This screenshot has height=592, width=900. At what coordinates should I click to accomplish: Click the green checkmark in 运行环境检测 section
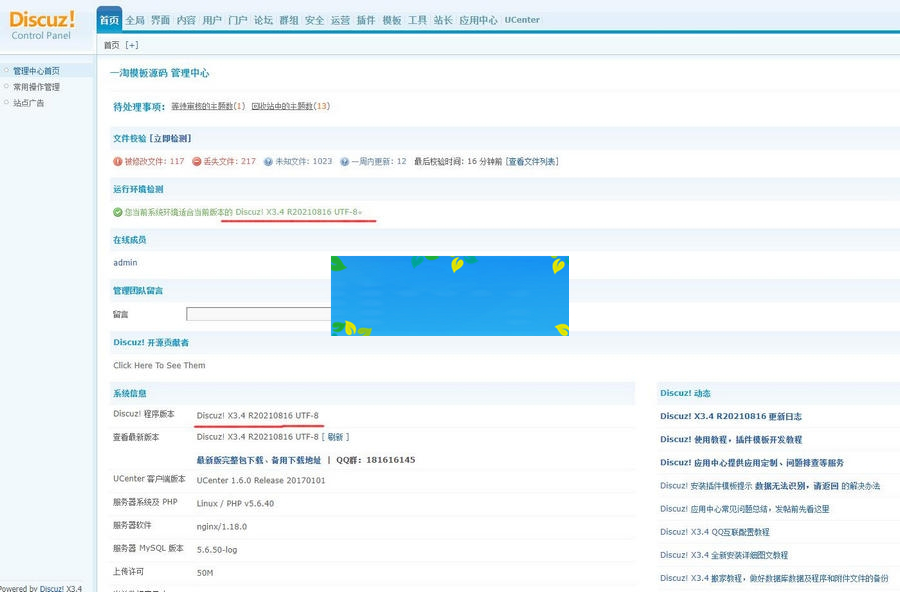tap(118, 211)
